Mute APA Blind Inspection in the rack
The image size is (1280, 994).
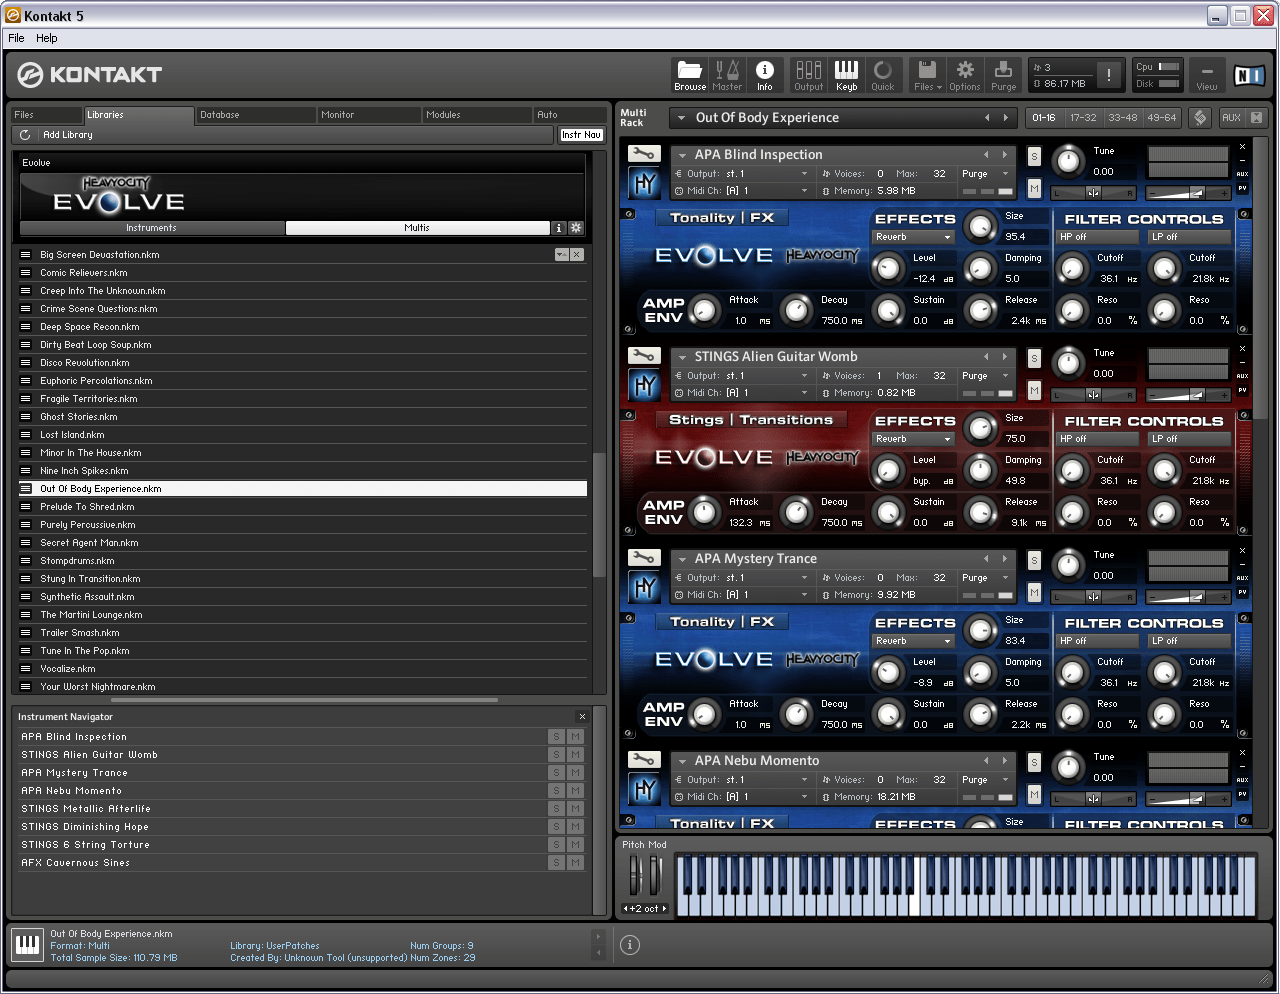(1034, 189)
